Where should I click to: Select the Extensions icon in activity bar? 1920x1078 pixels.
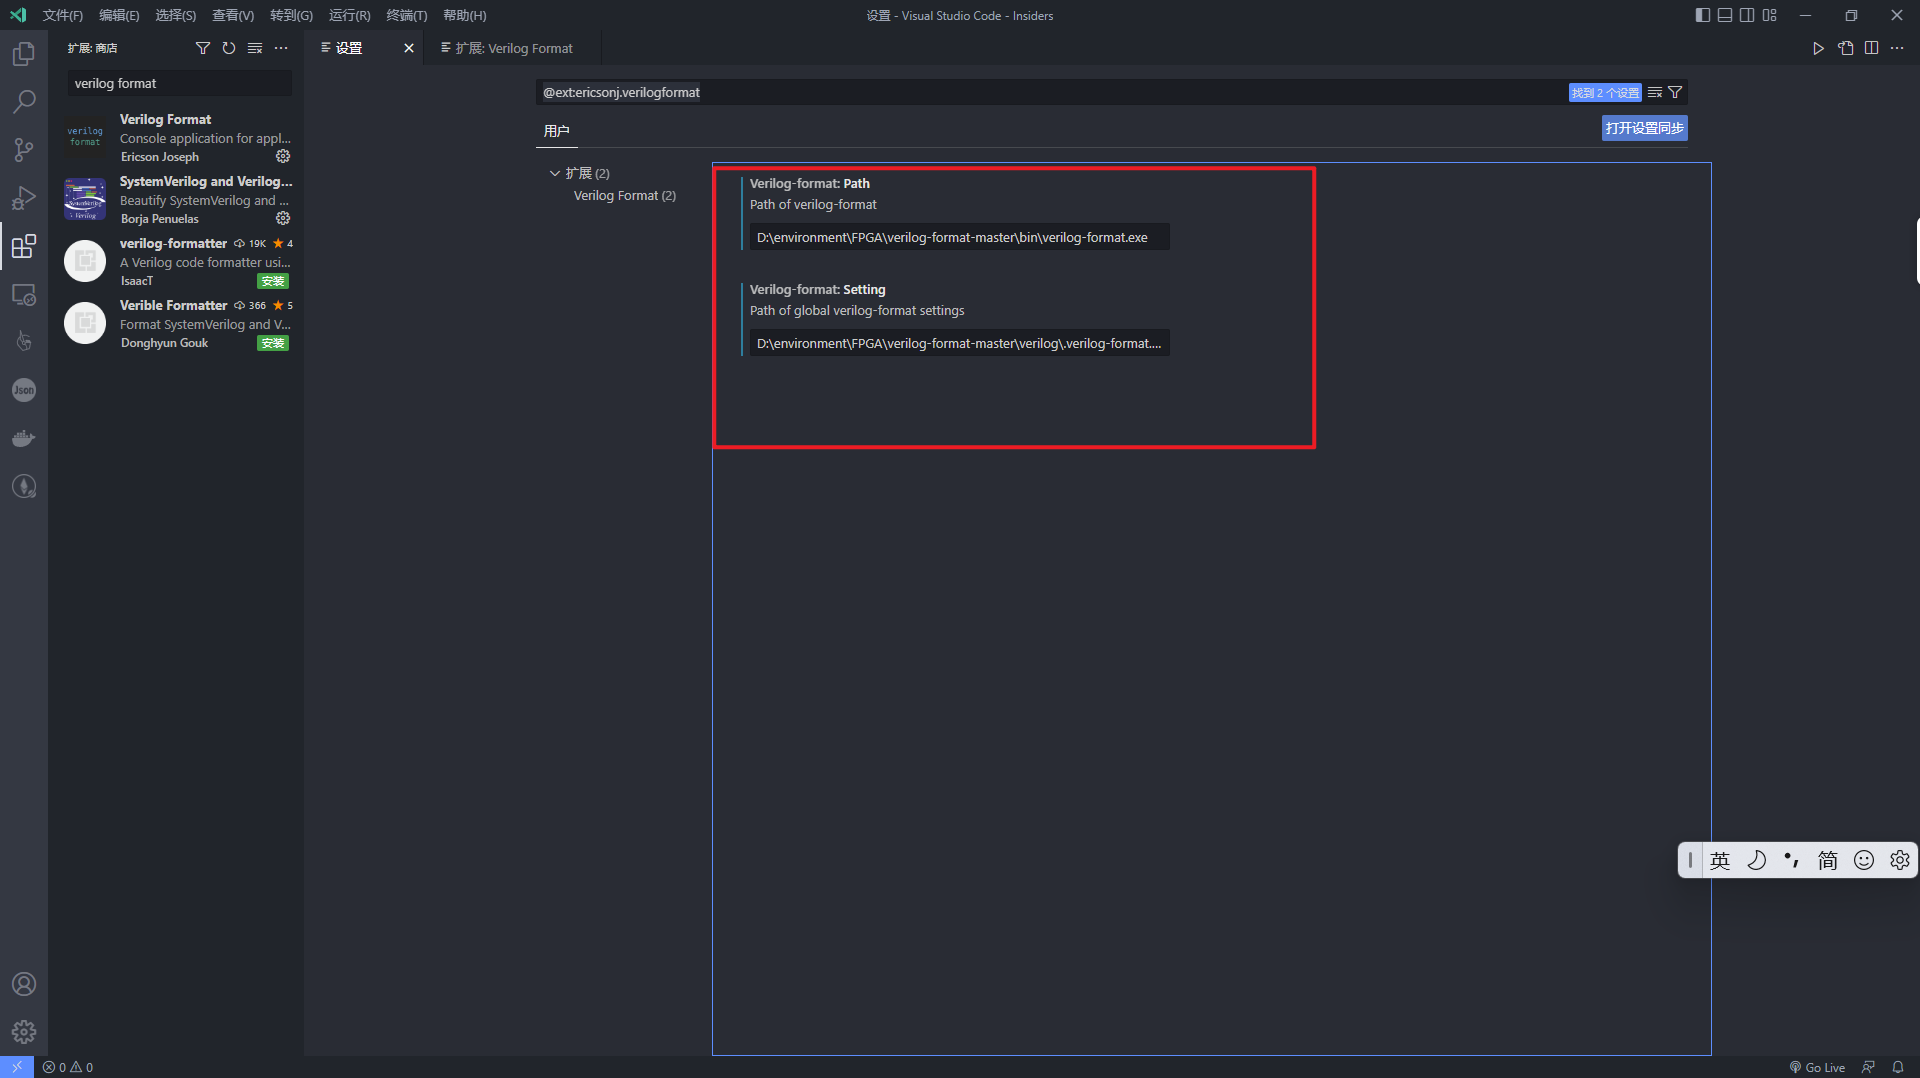pos(24,247)
